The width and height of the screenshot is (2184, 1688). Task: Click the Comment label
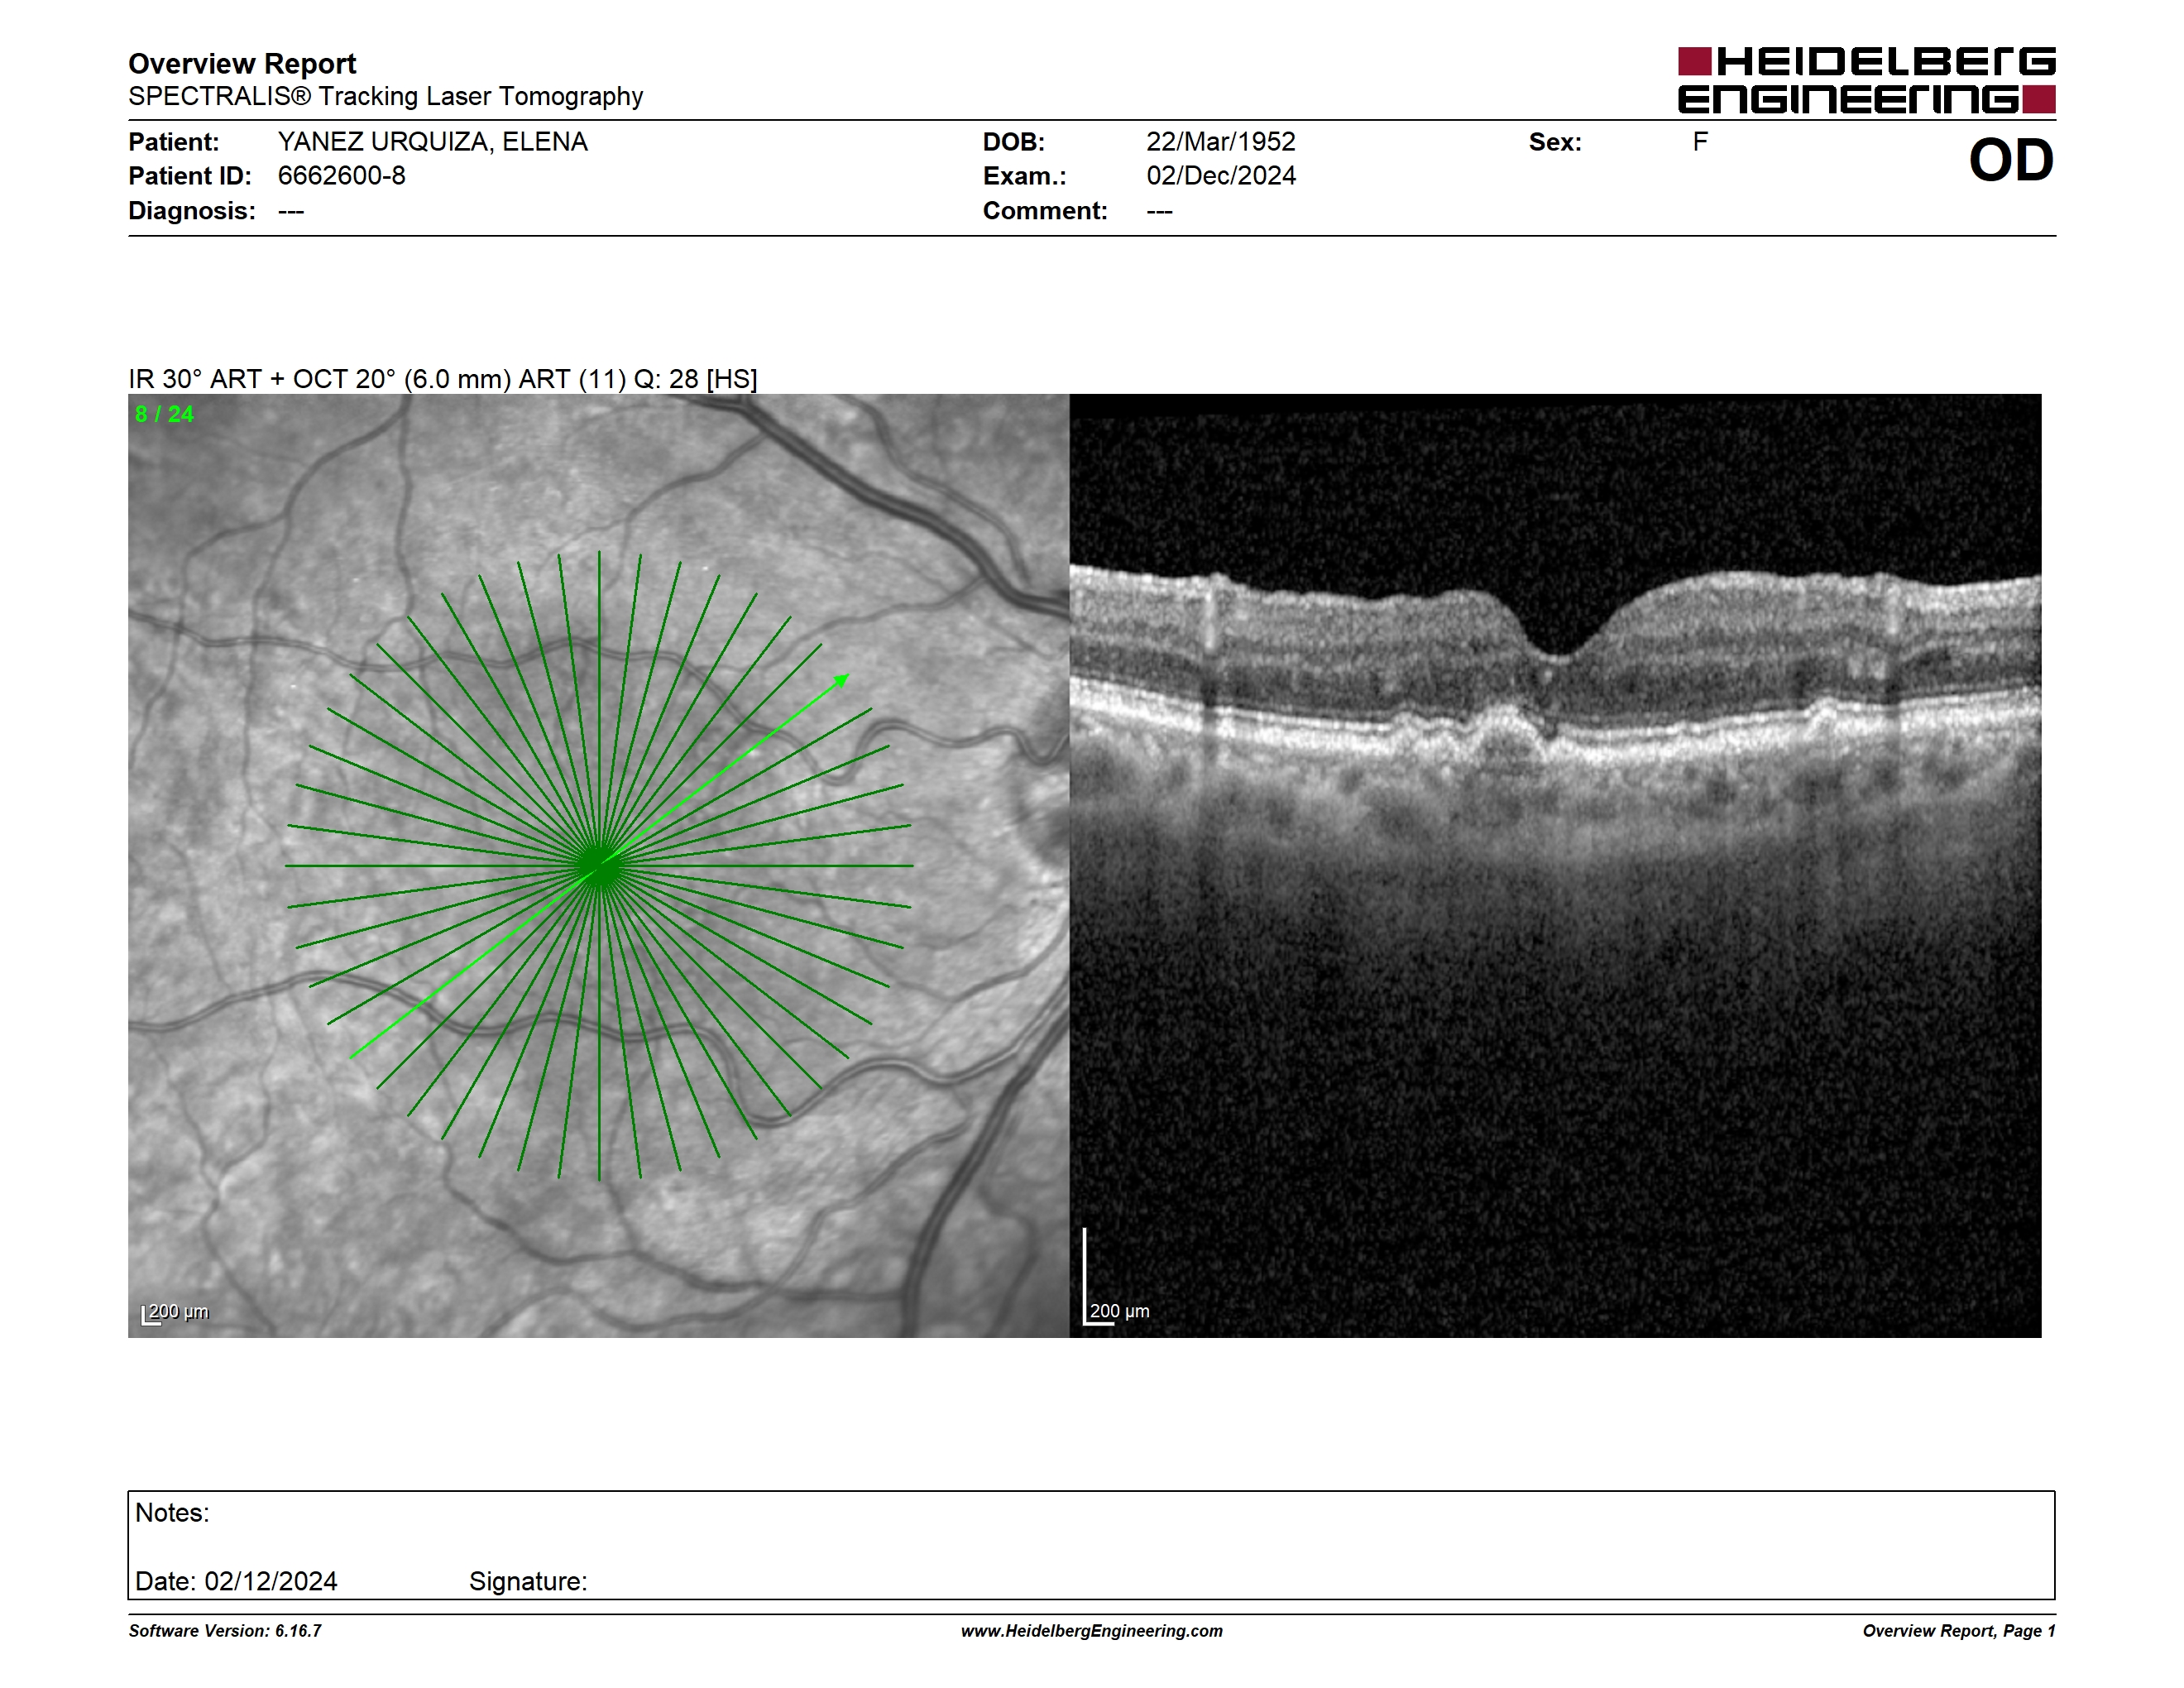(x=1045, y=211)
